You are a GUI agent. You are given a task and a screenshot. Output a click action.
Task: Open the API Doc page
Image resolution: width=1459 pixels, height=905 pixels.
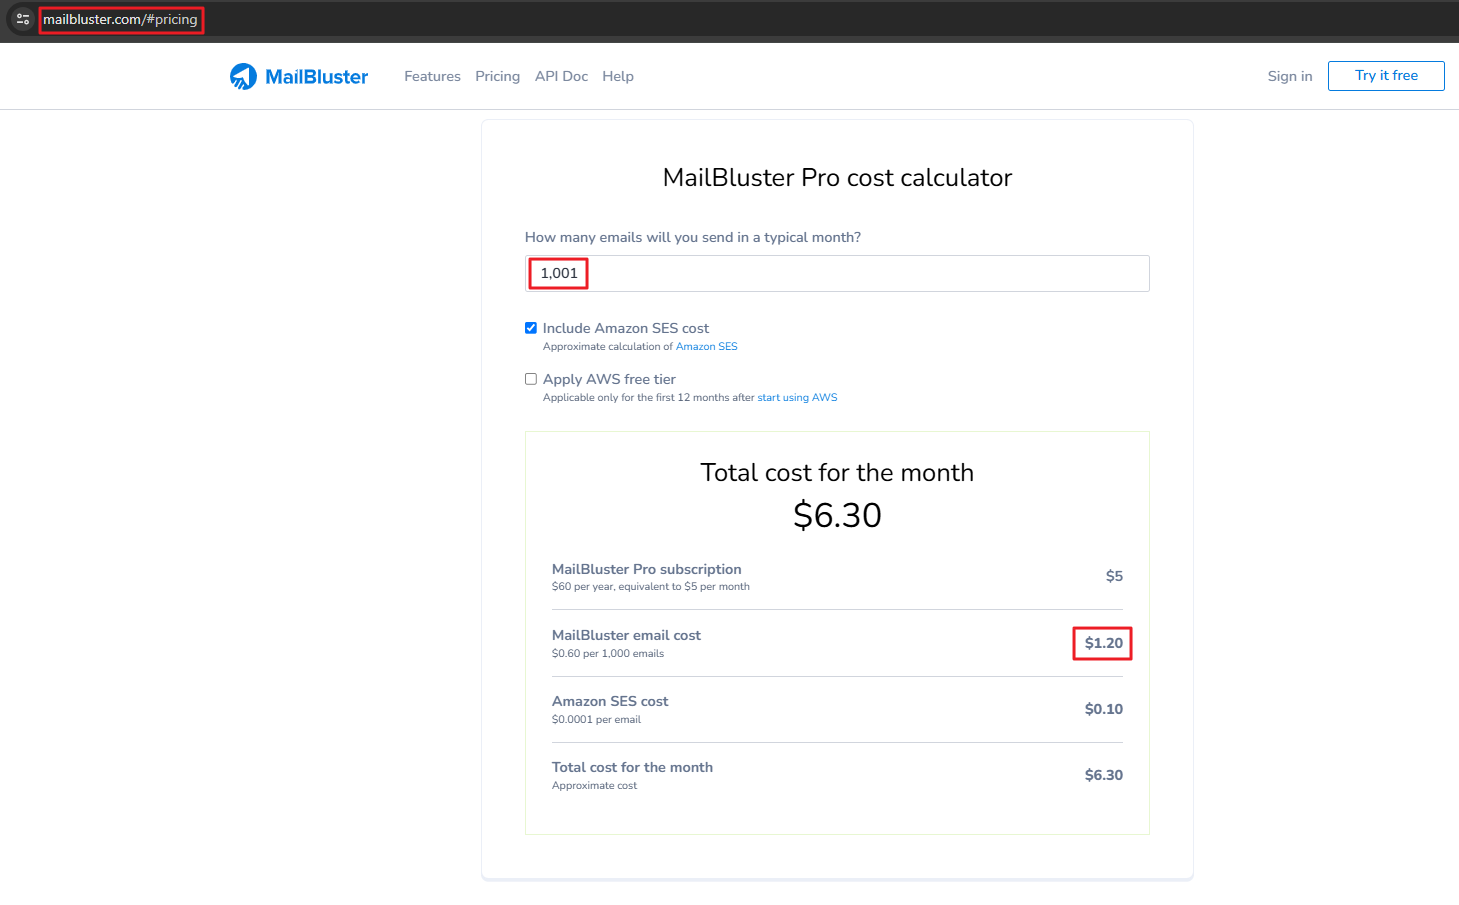pyautogui.click(x=561, y=76)
